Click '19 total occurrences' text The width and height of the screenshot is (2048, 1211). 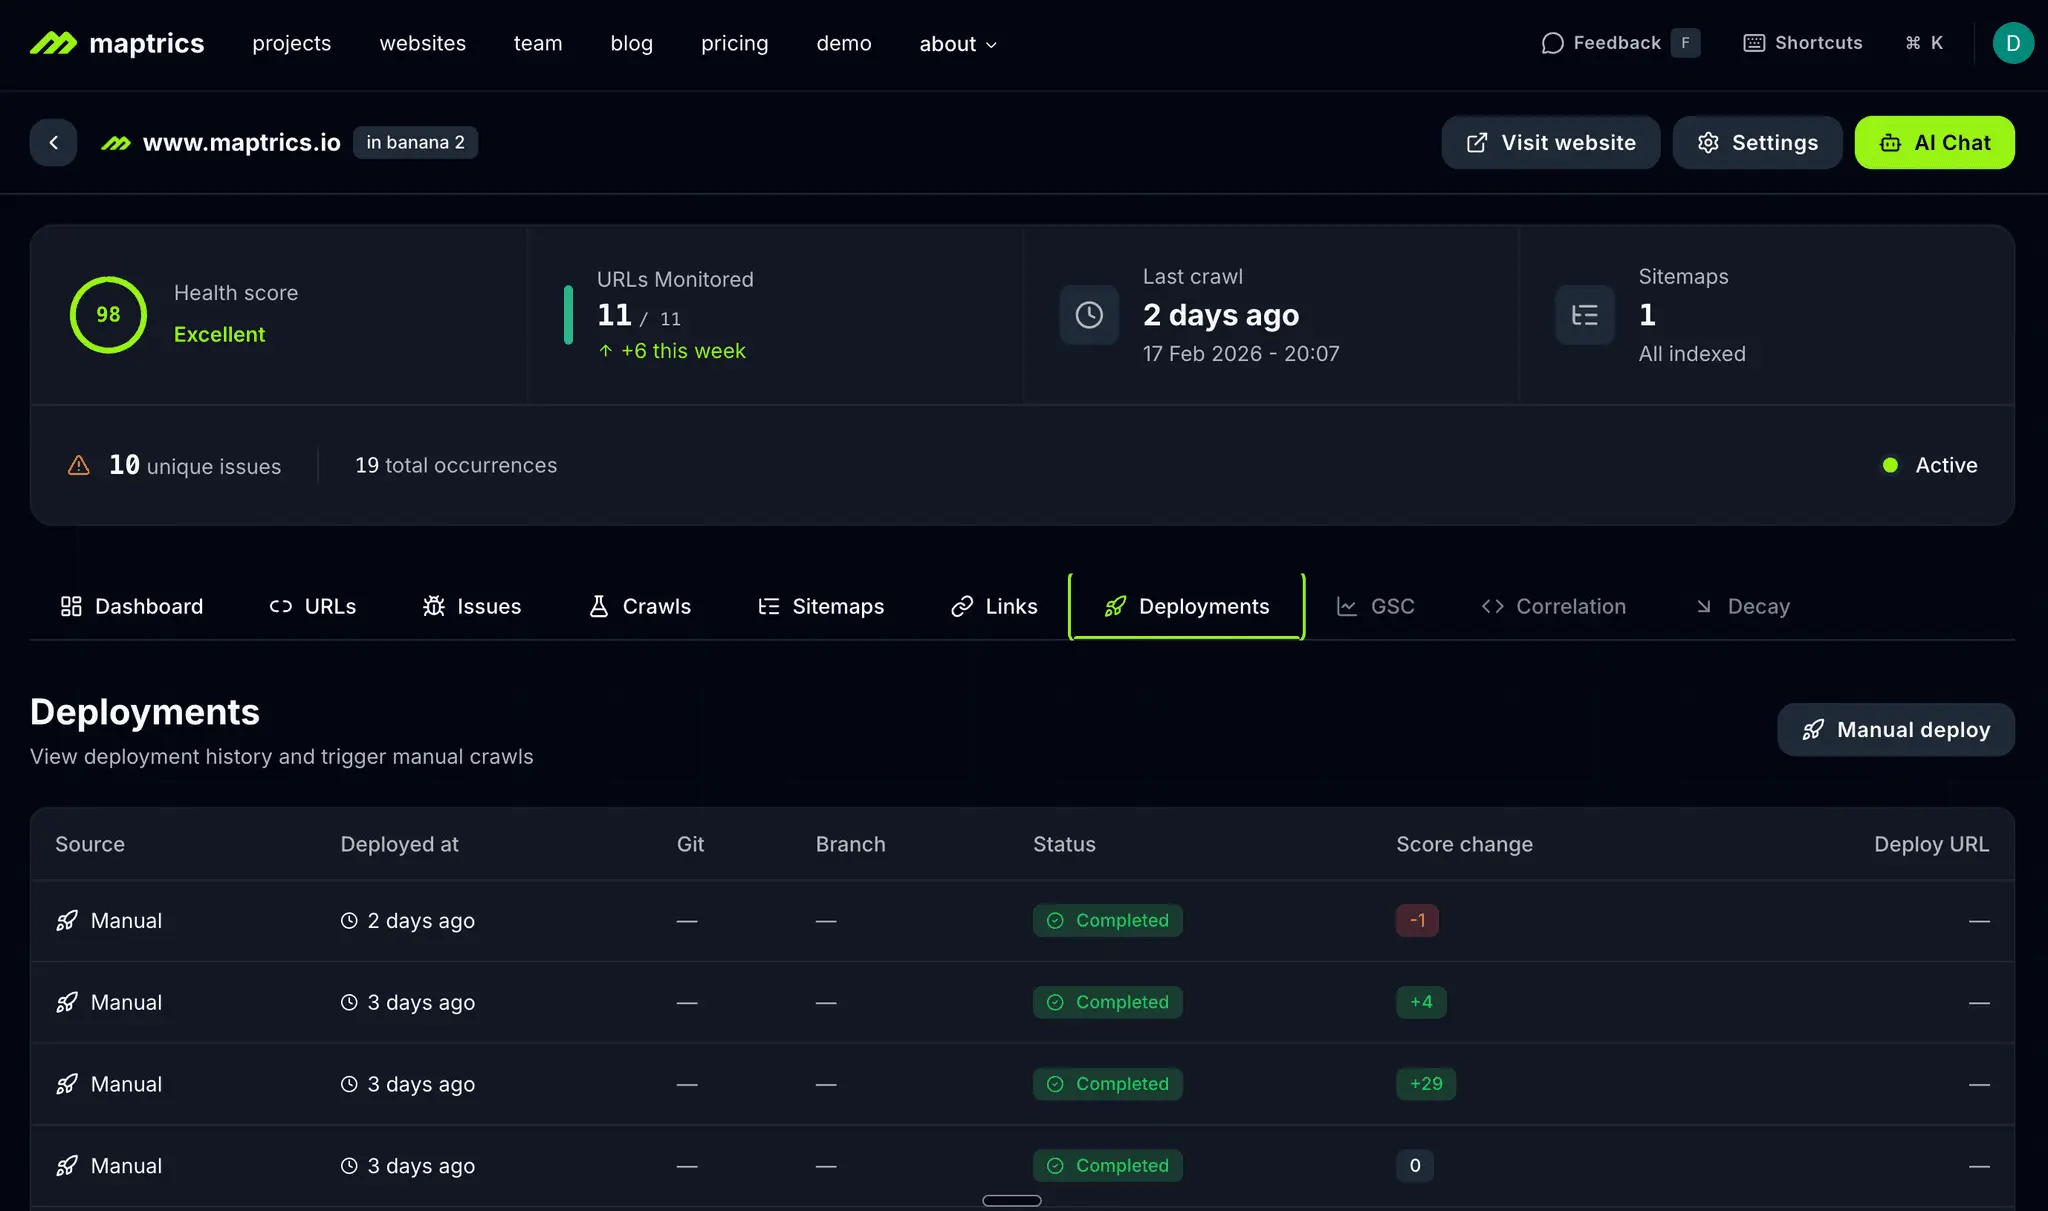tap(456, 465)
